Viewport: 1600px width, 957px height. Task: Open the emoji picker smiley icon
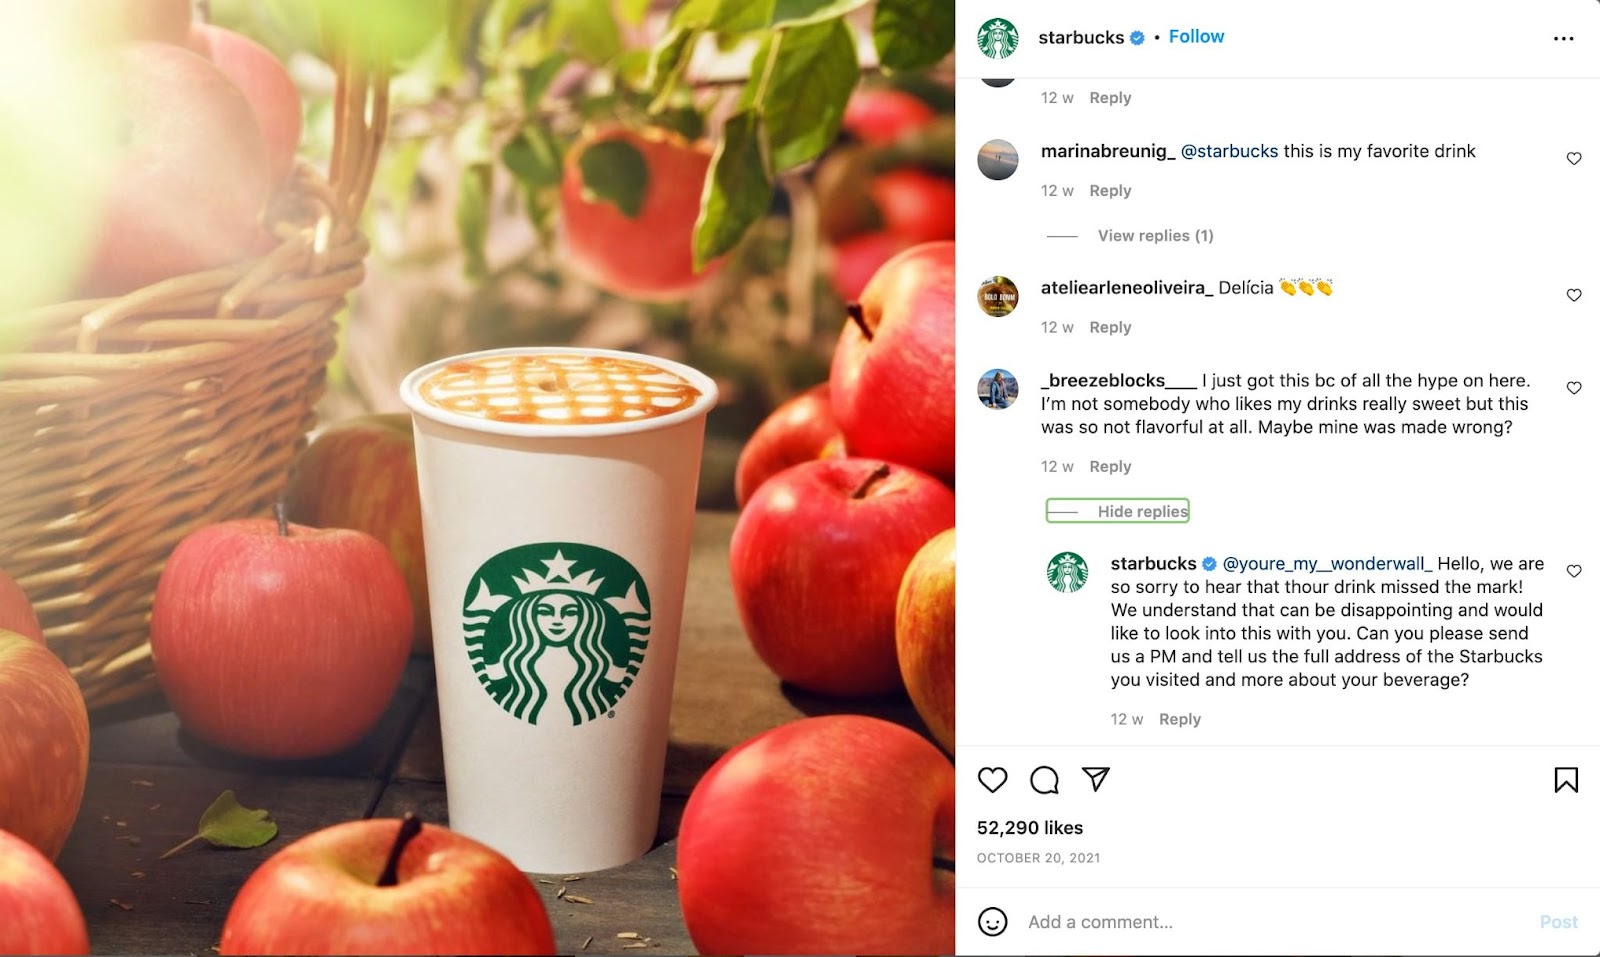(x=992, y=922)
